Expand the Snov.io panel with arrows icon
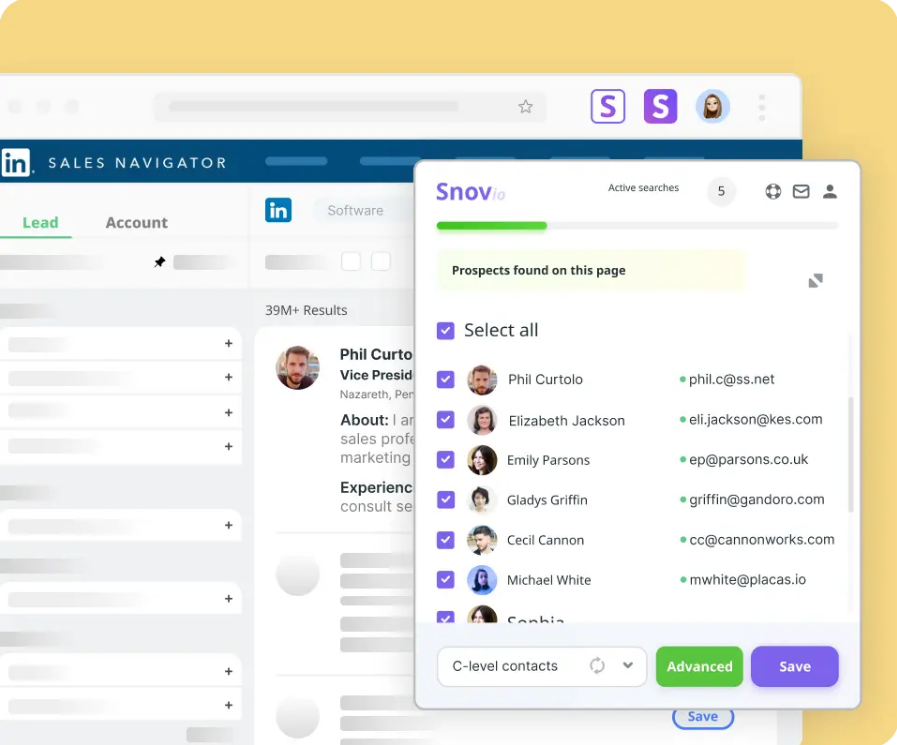This screenshot has width=897, height=745. click(815, 280)
